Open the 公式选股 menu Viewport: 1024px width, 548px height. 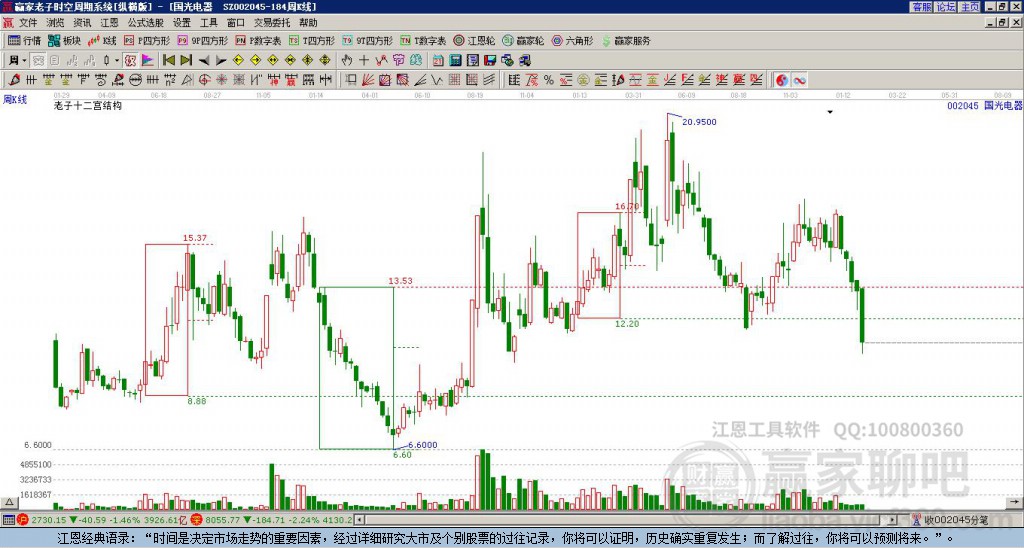point(146,23)
